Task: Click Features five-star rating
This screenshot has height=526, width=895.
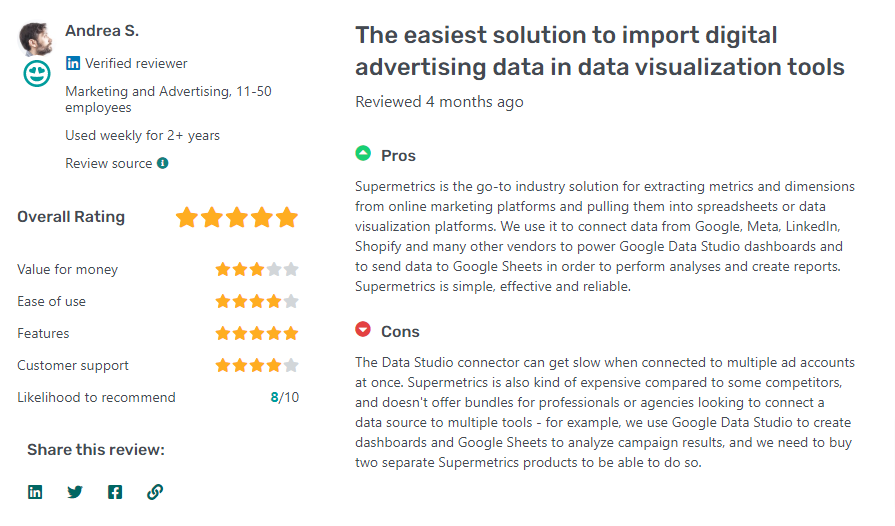Action: [257, 333]
